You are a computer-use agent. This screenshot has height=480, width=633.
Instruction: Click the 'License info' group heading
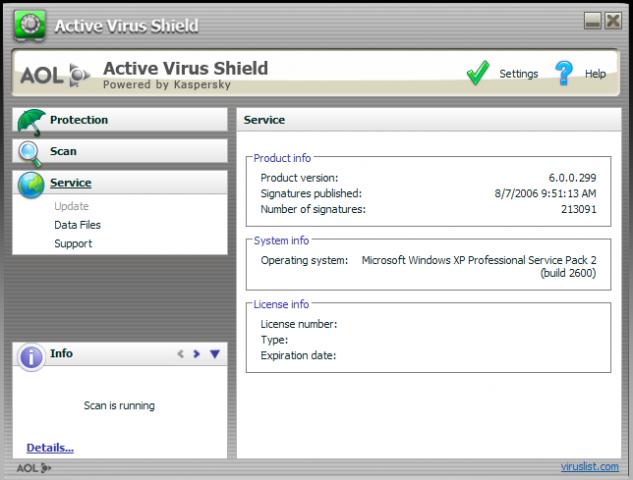[281, 304]
